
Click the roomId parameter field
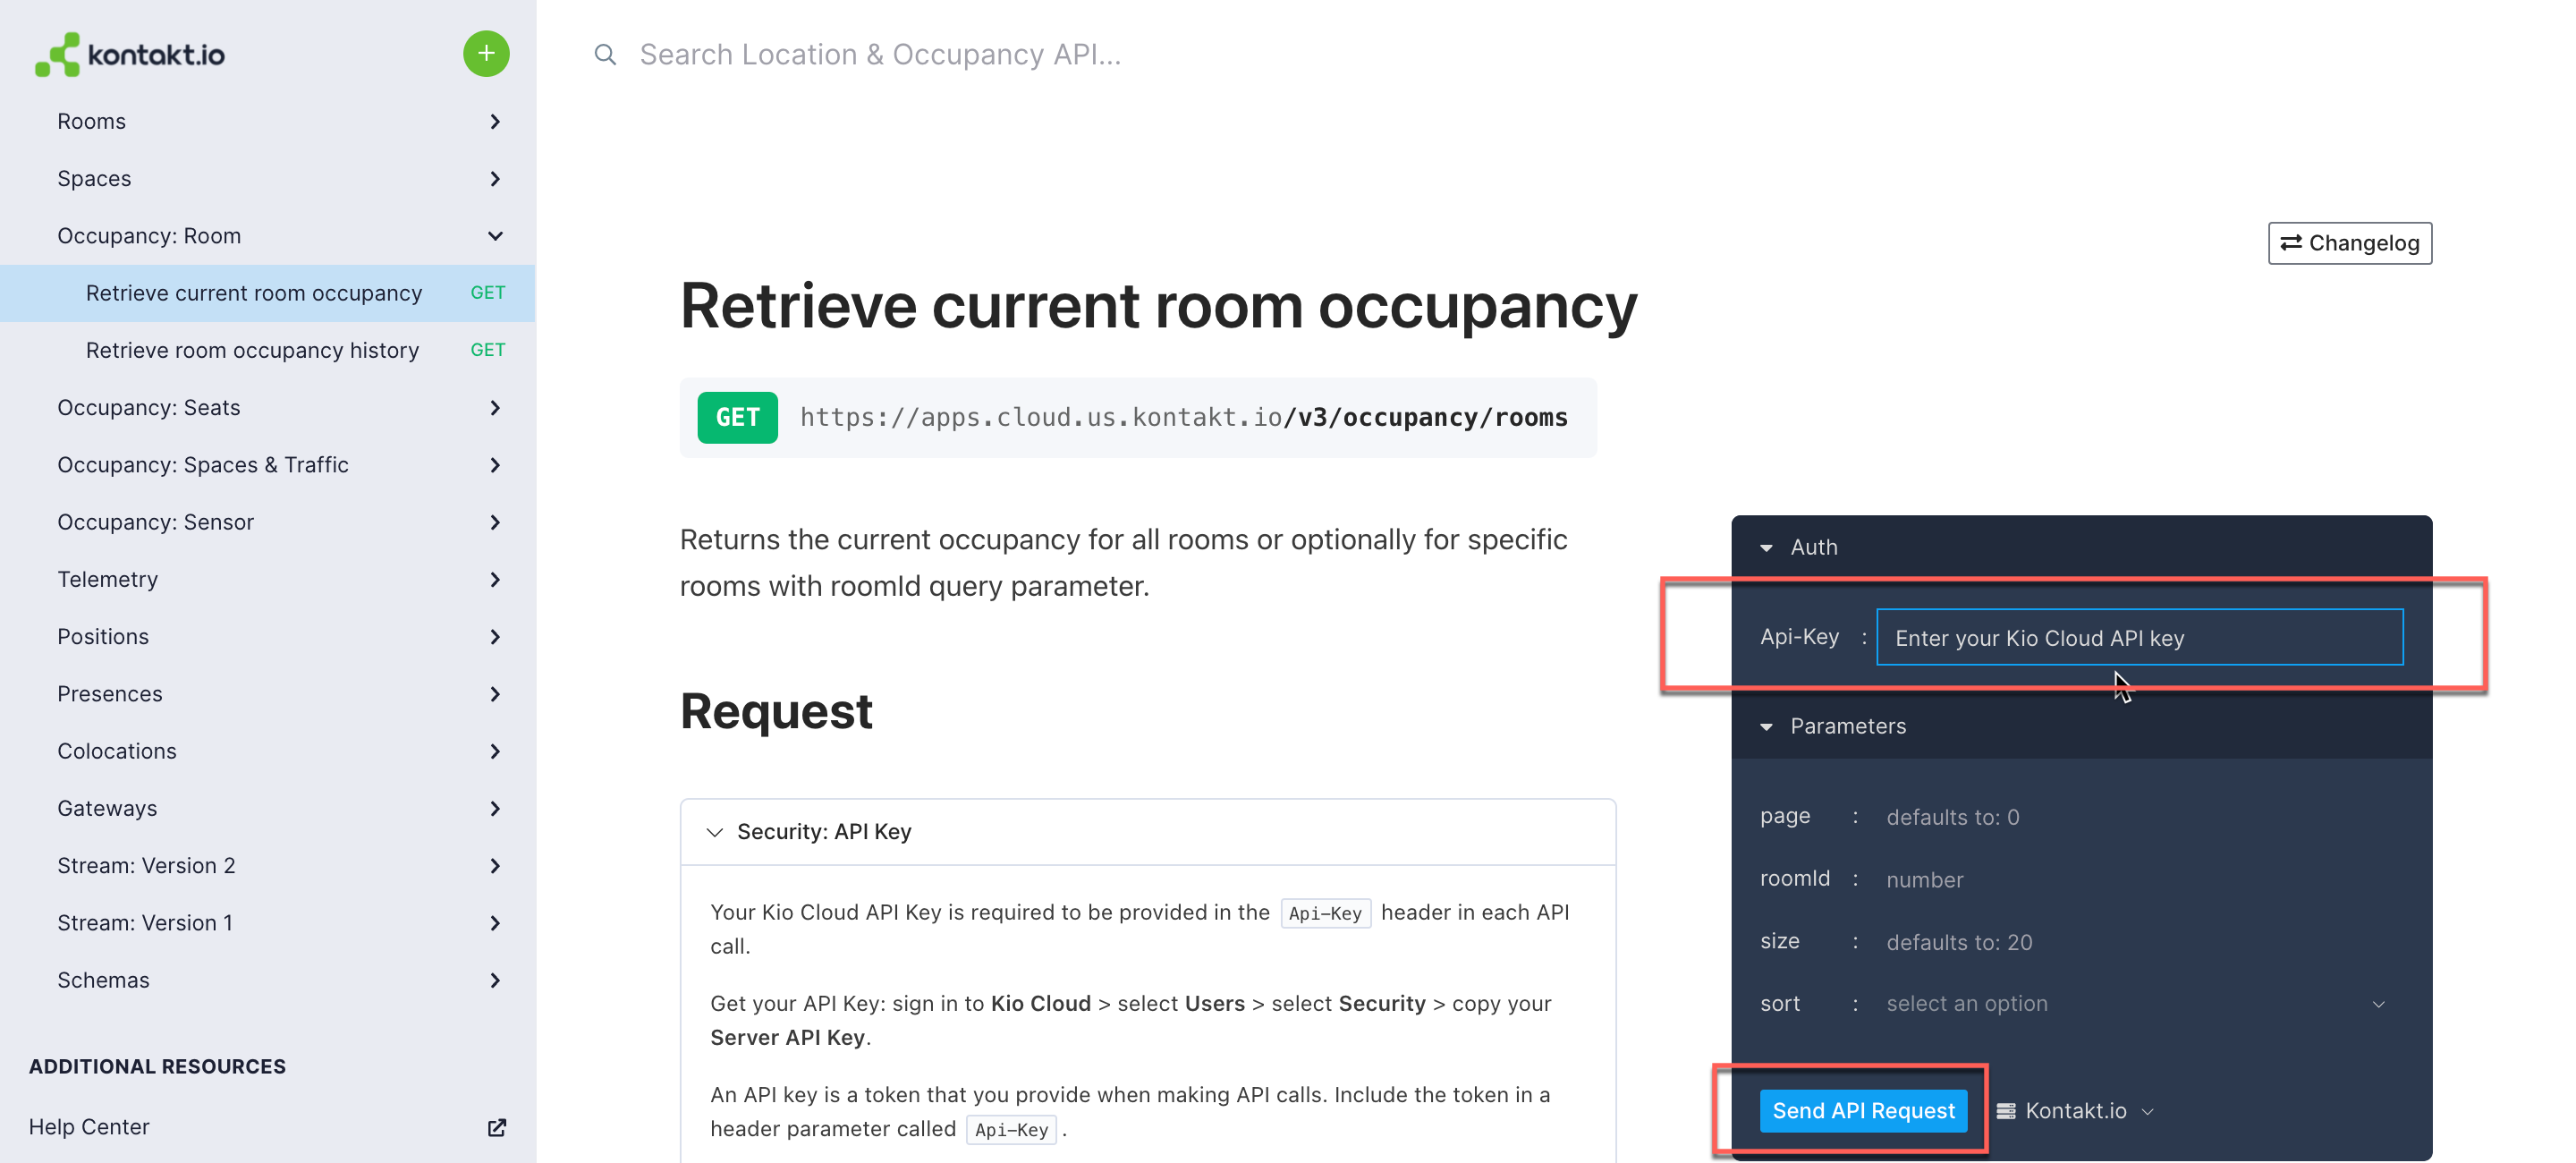[x=2140, y=880]
